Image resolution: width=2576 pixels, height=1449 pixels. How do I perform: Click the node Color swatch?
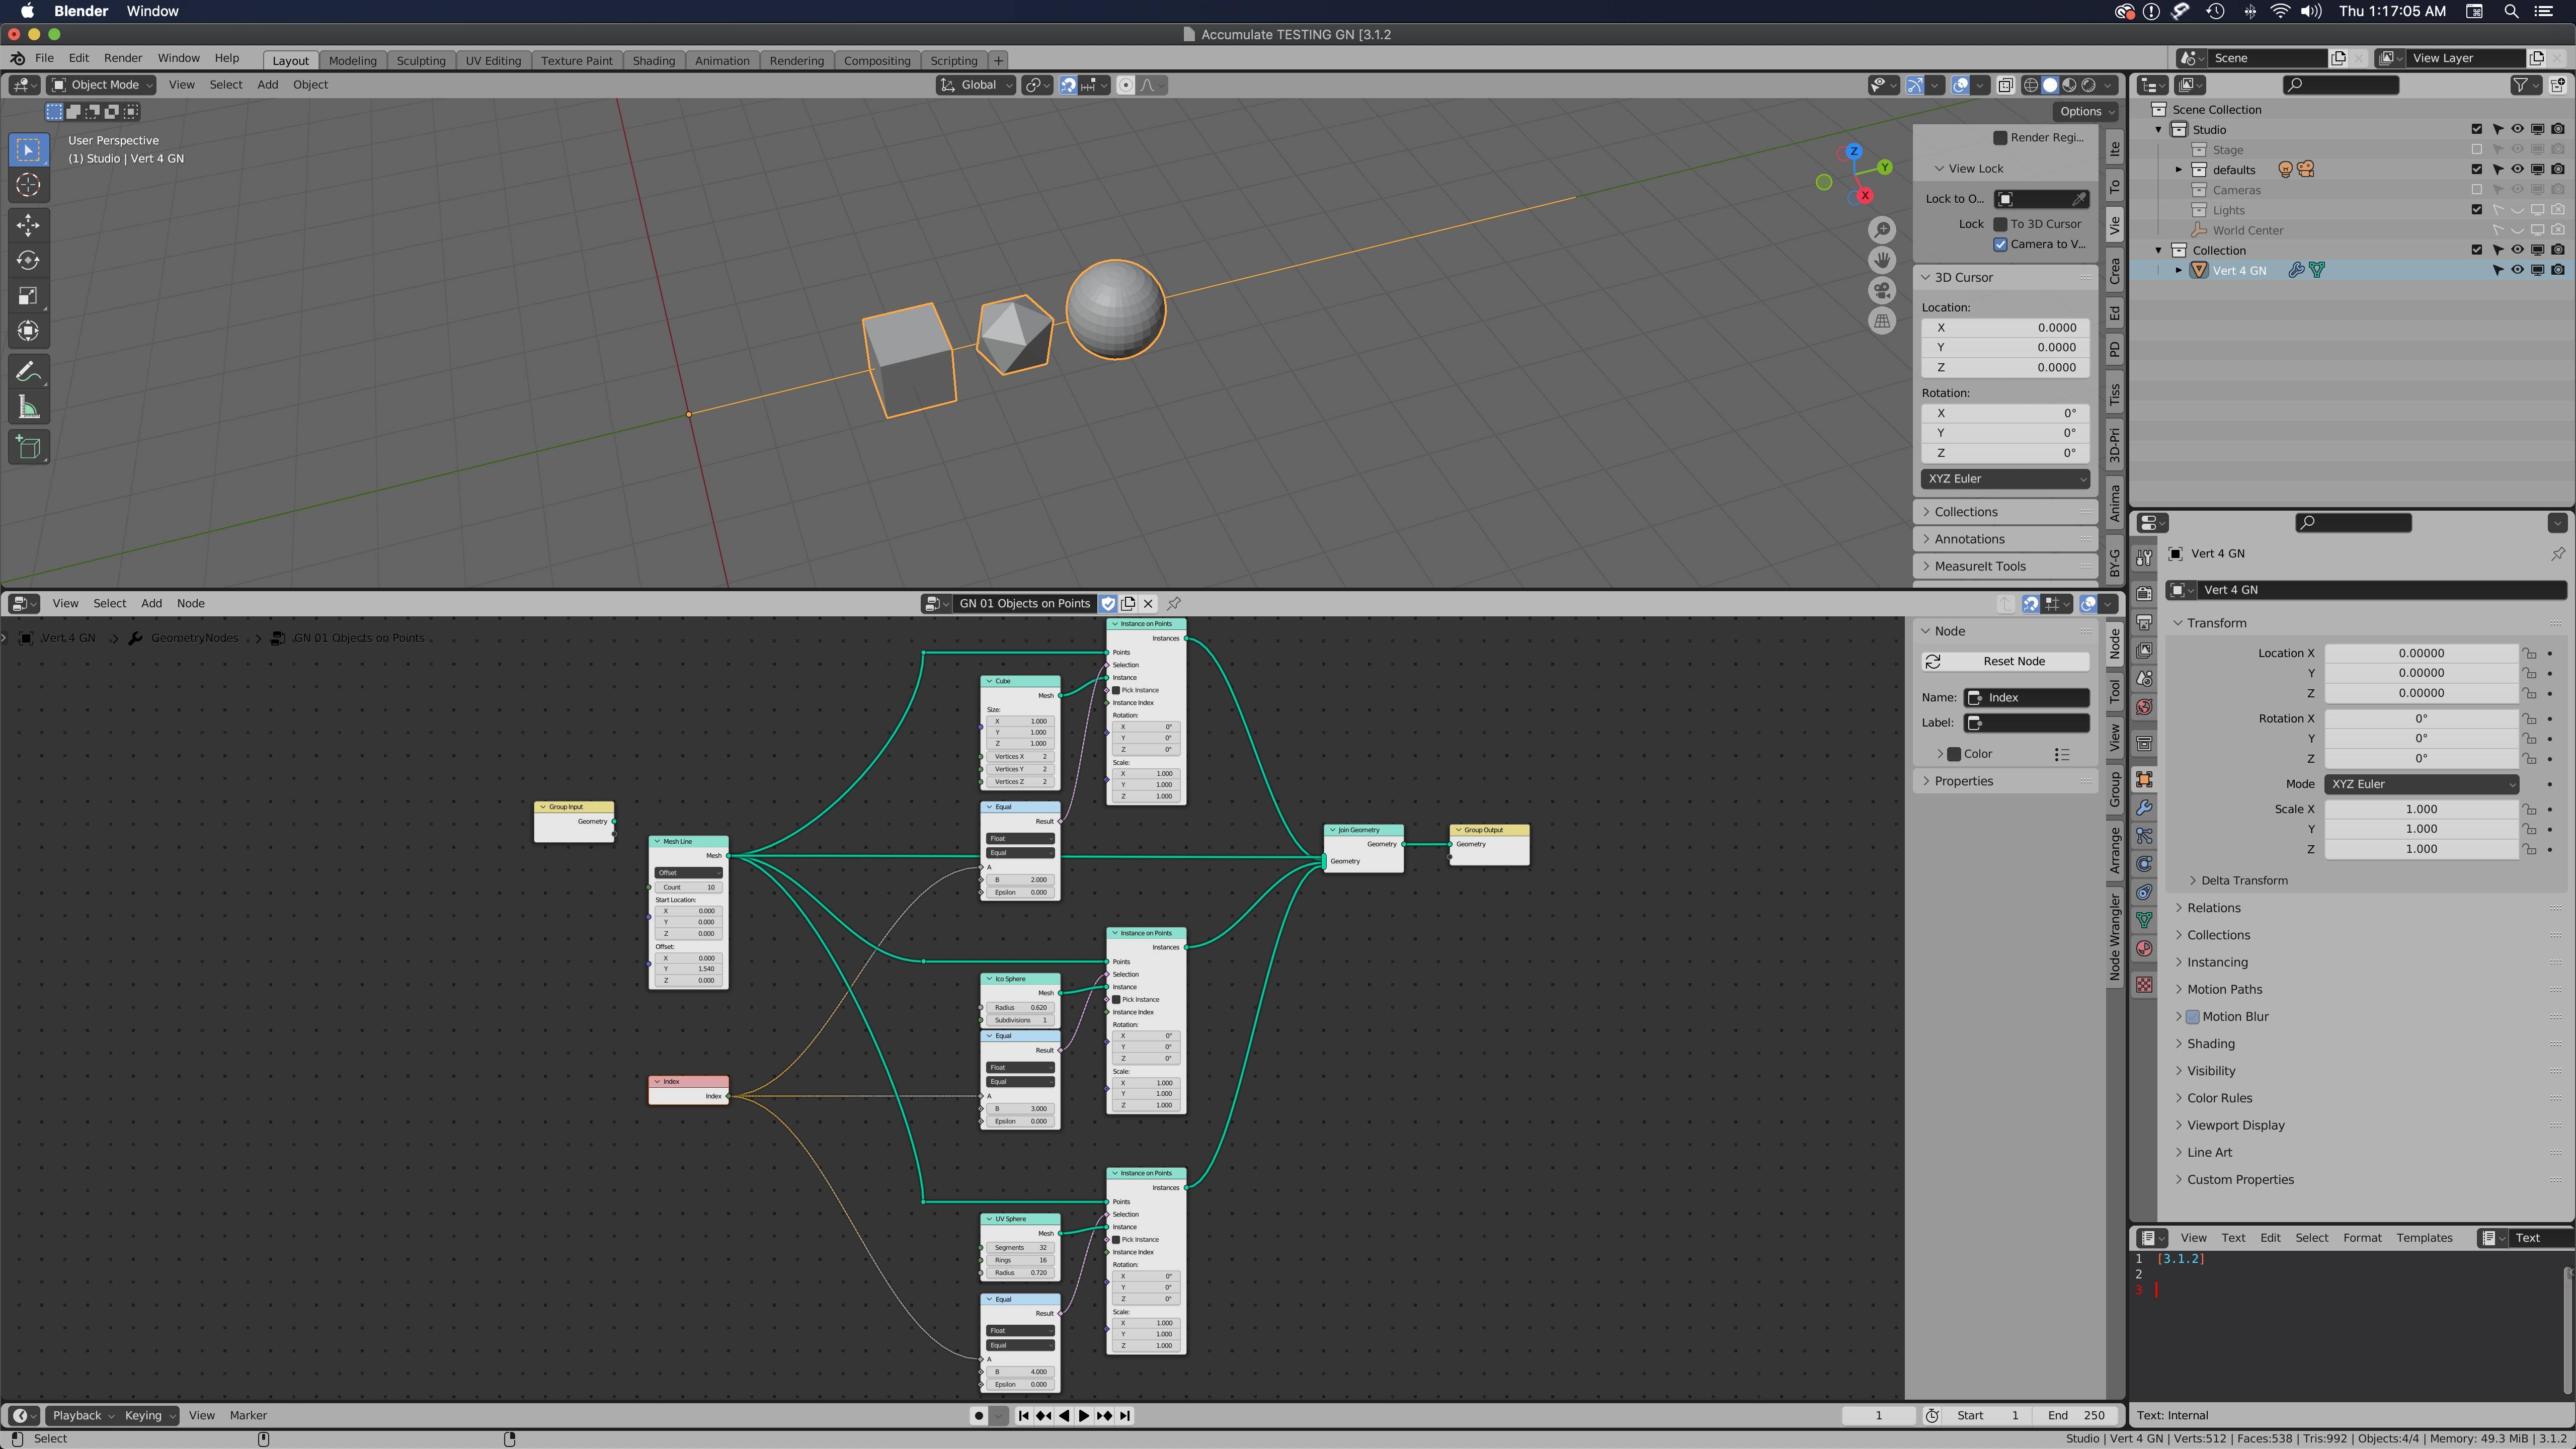(x=1954, y=754)
